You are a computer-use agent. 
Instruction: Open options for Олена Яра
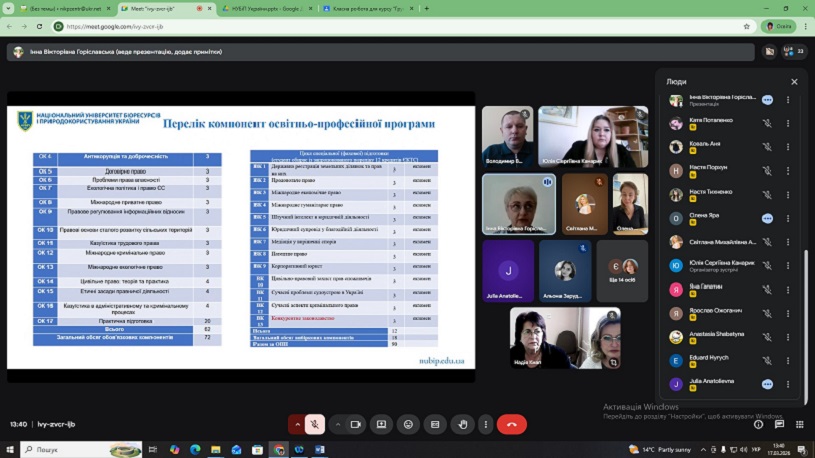pos(788,218)
